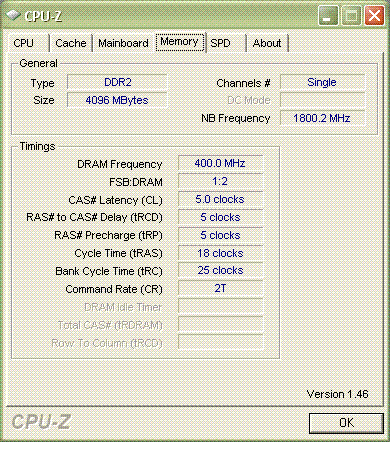Click the CPU-Z title bar logo icon
391x450 pixels.
[x=13, y=15]
